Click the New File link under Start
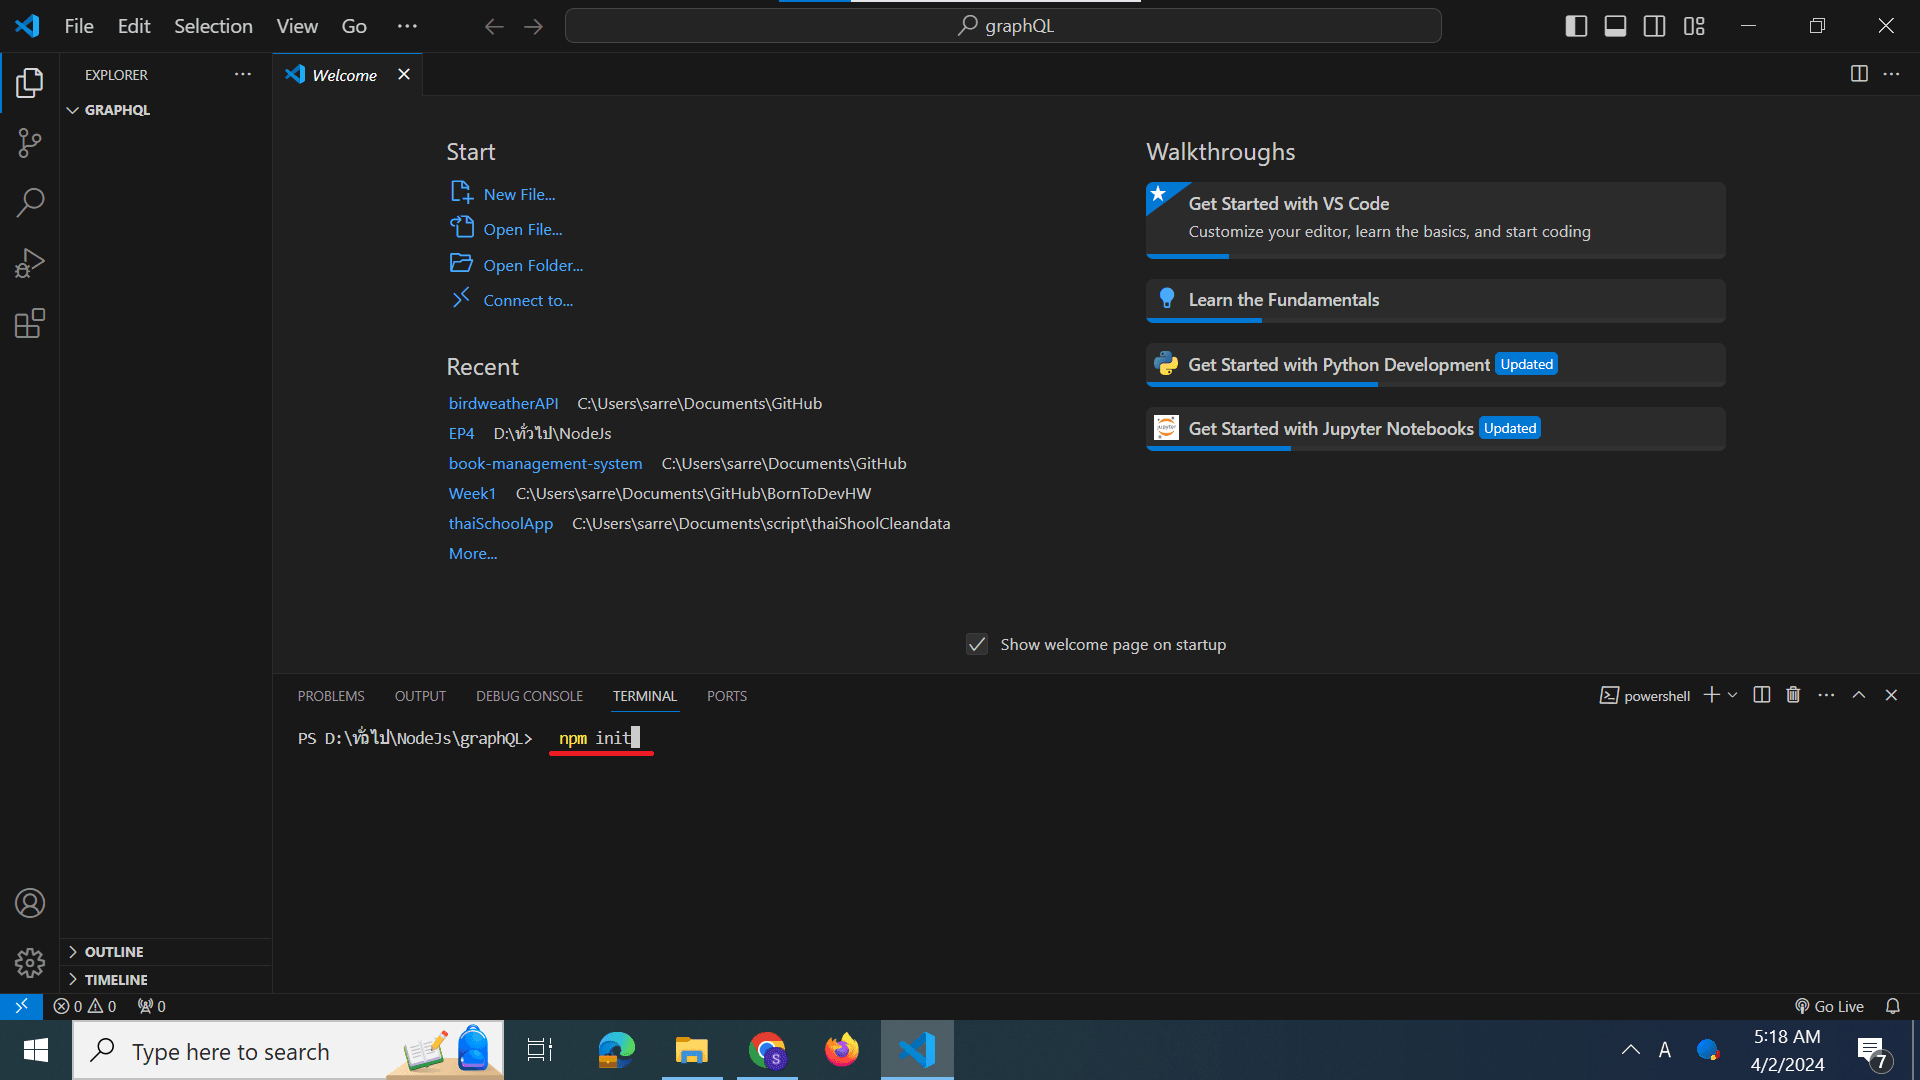The height and width of the screenshot is (1080, 1920). click(519, 193)
